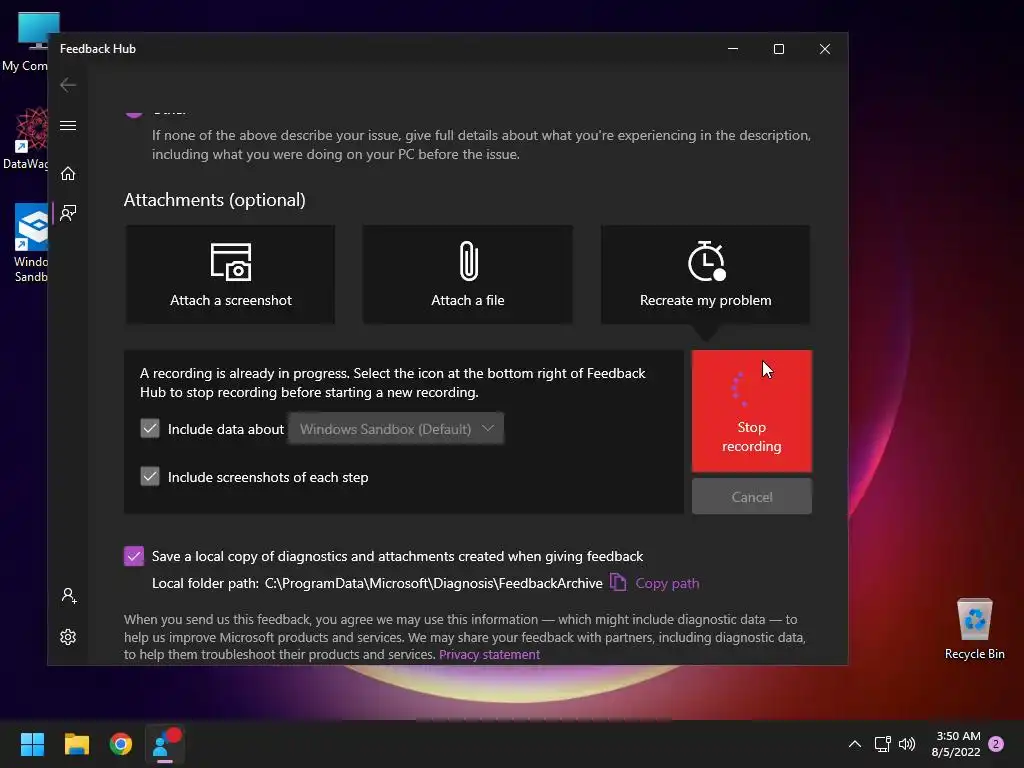Click the network icon in system tray
Viewport: 1024px width, 768px height.
882,744
